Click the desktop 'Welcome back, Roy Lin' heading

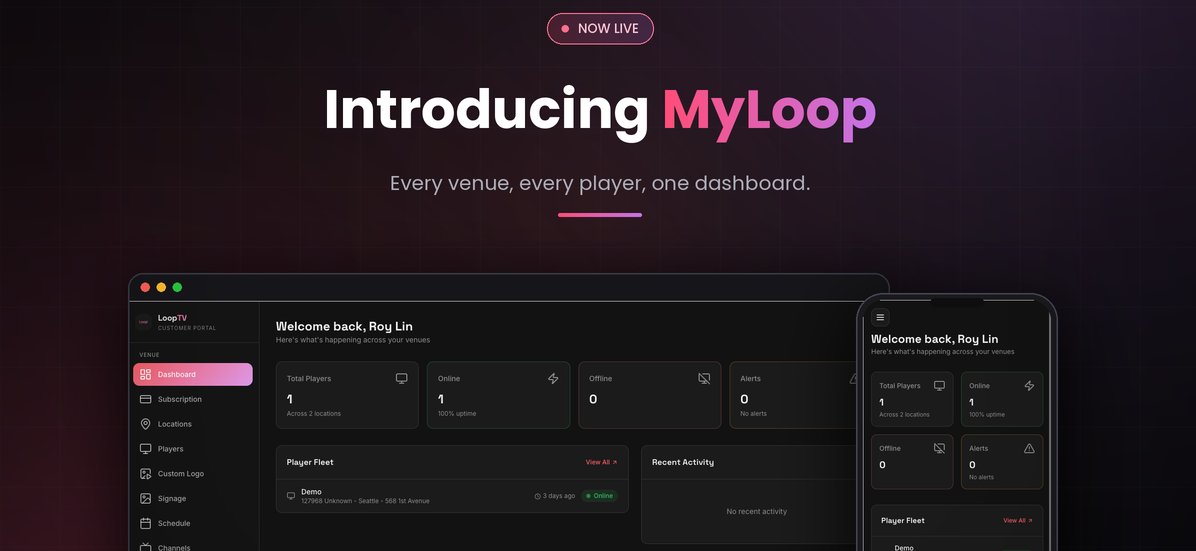pos(344,326)
